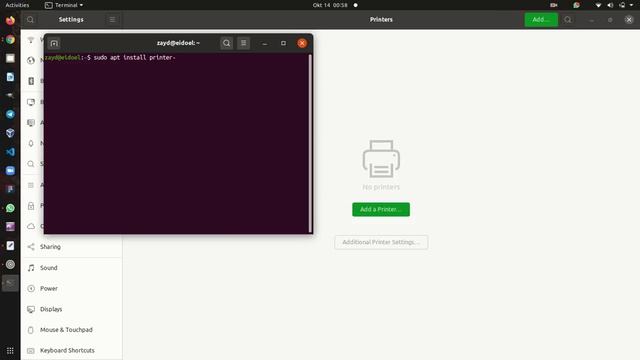Click the Add a Printer... button
Image resolution: width=640 pixels, height=360 pixels.
381,209
